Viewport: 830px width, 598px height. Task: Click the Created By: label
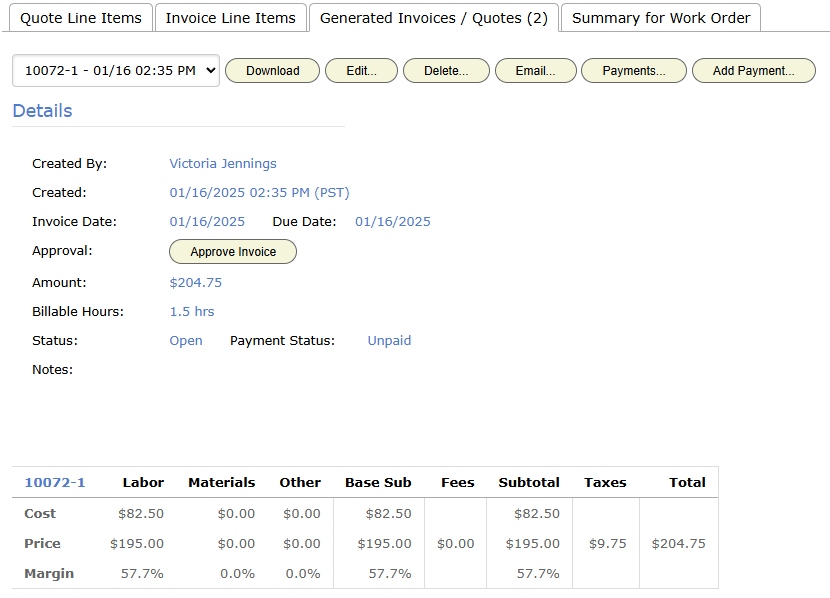click(69, 164)
